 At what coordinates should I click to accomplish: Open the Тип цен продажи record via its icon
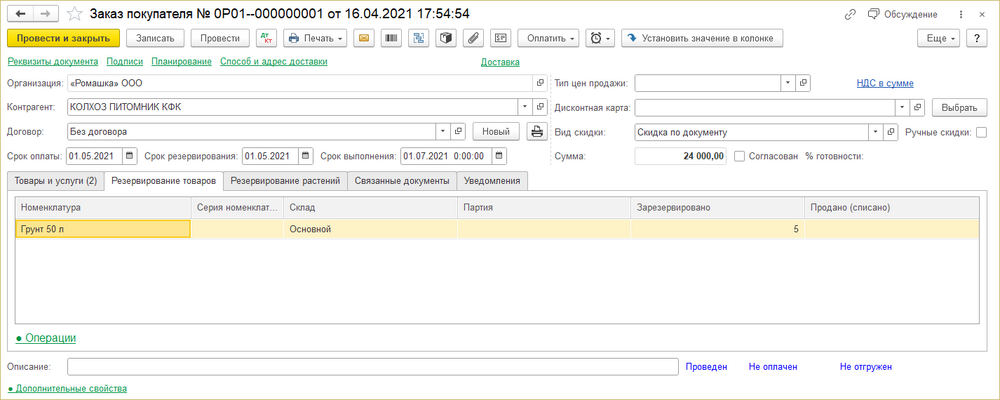point(803,83)
